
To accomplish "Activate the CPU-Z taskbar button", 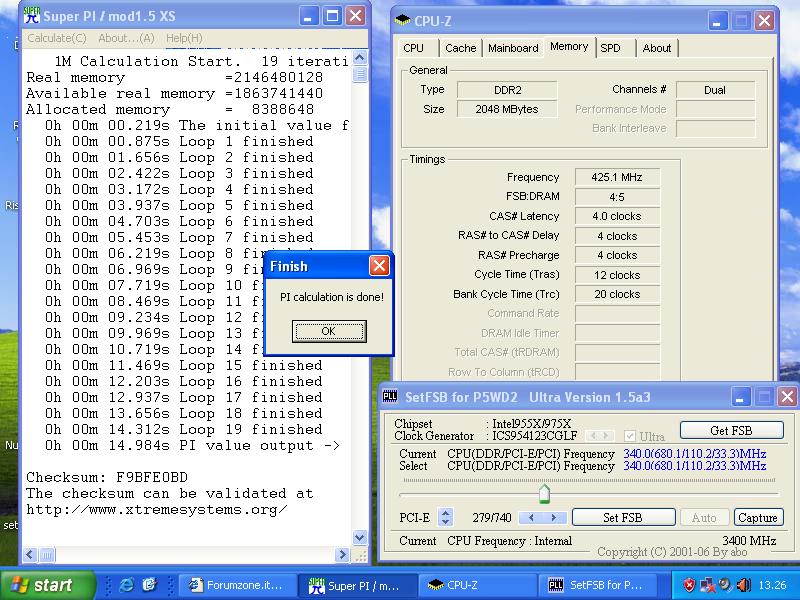I will point(478,585).
